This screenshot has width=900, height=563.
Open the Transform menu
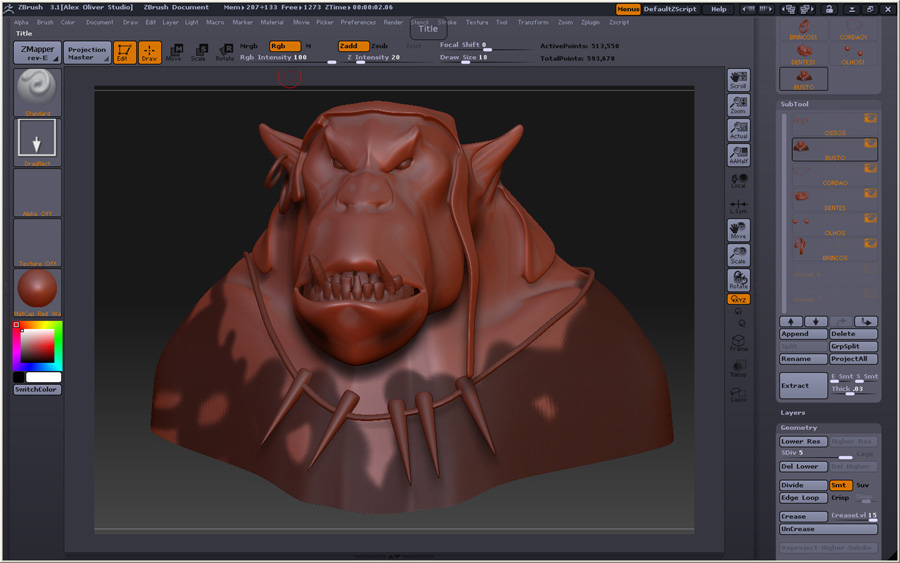click(x=533, y=22)
